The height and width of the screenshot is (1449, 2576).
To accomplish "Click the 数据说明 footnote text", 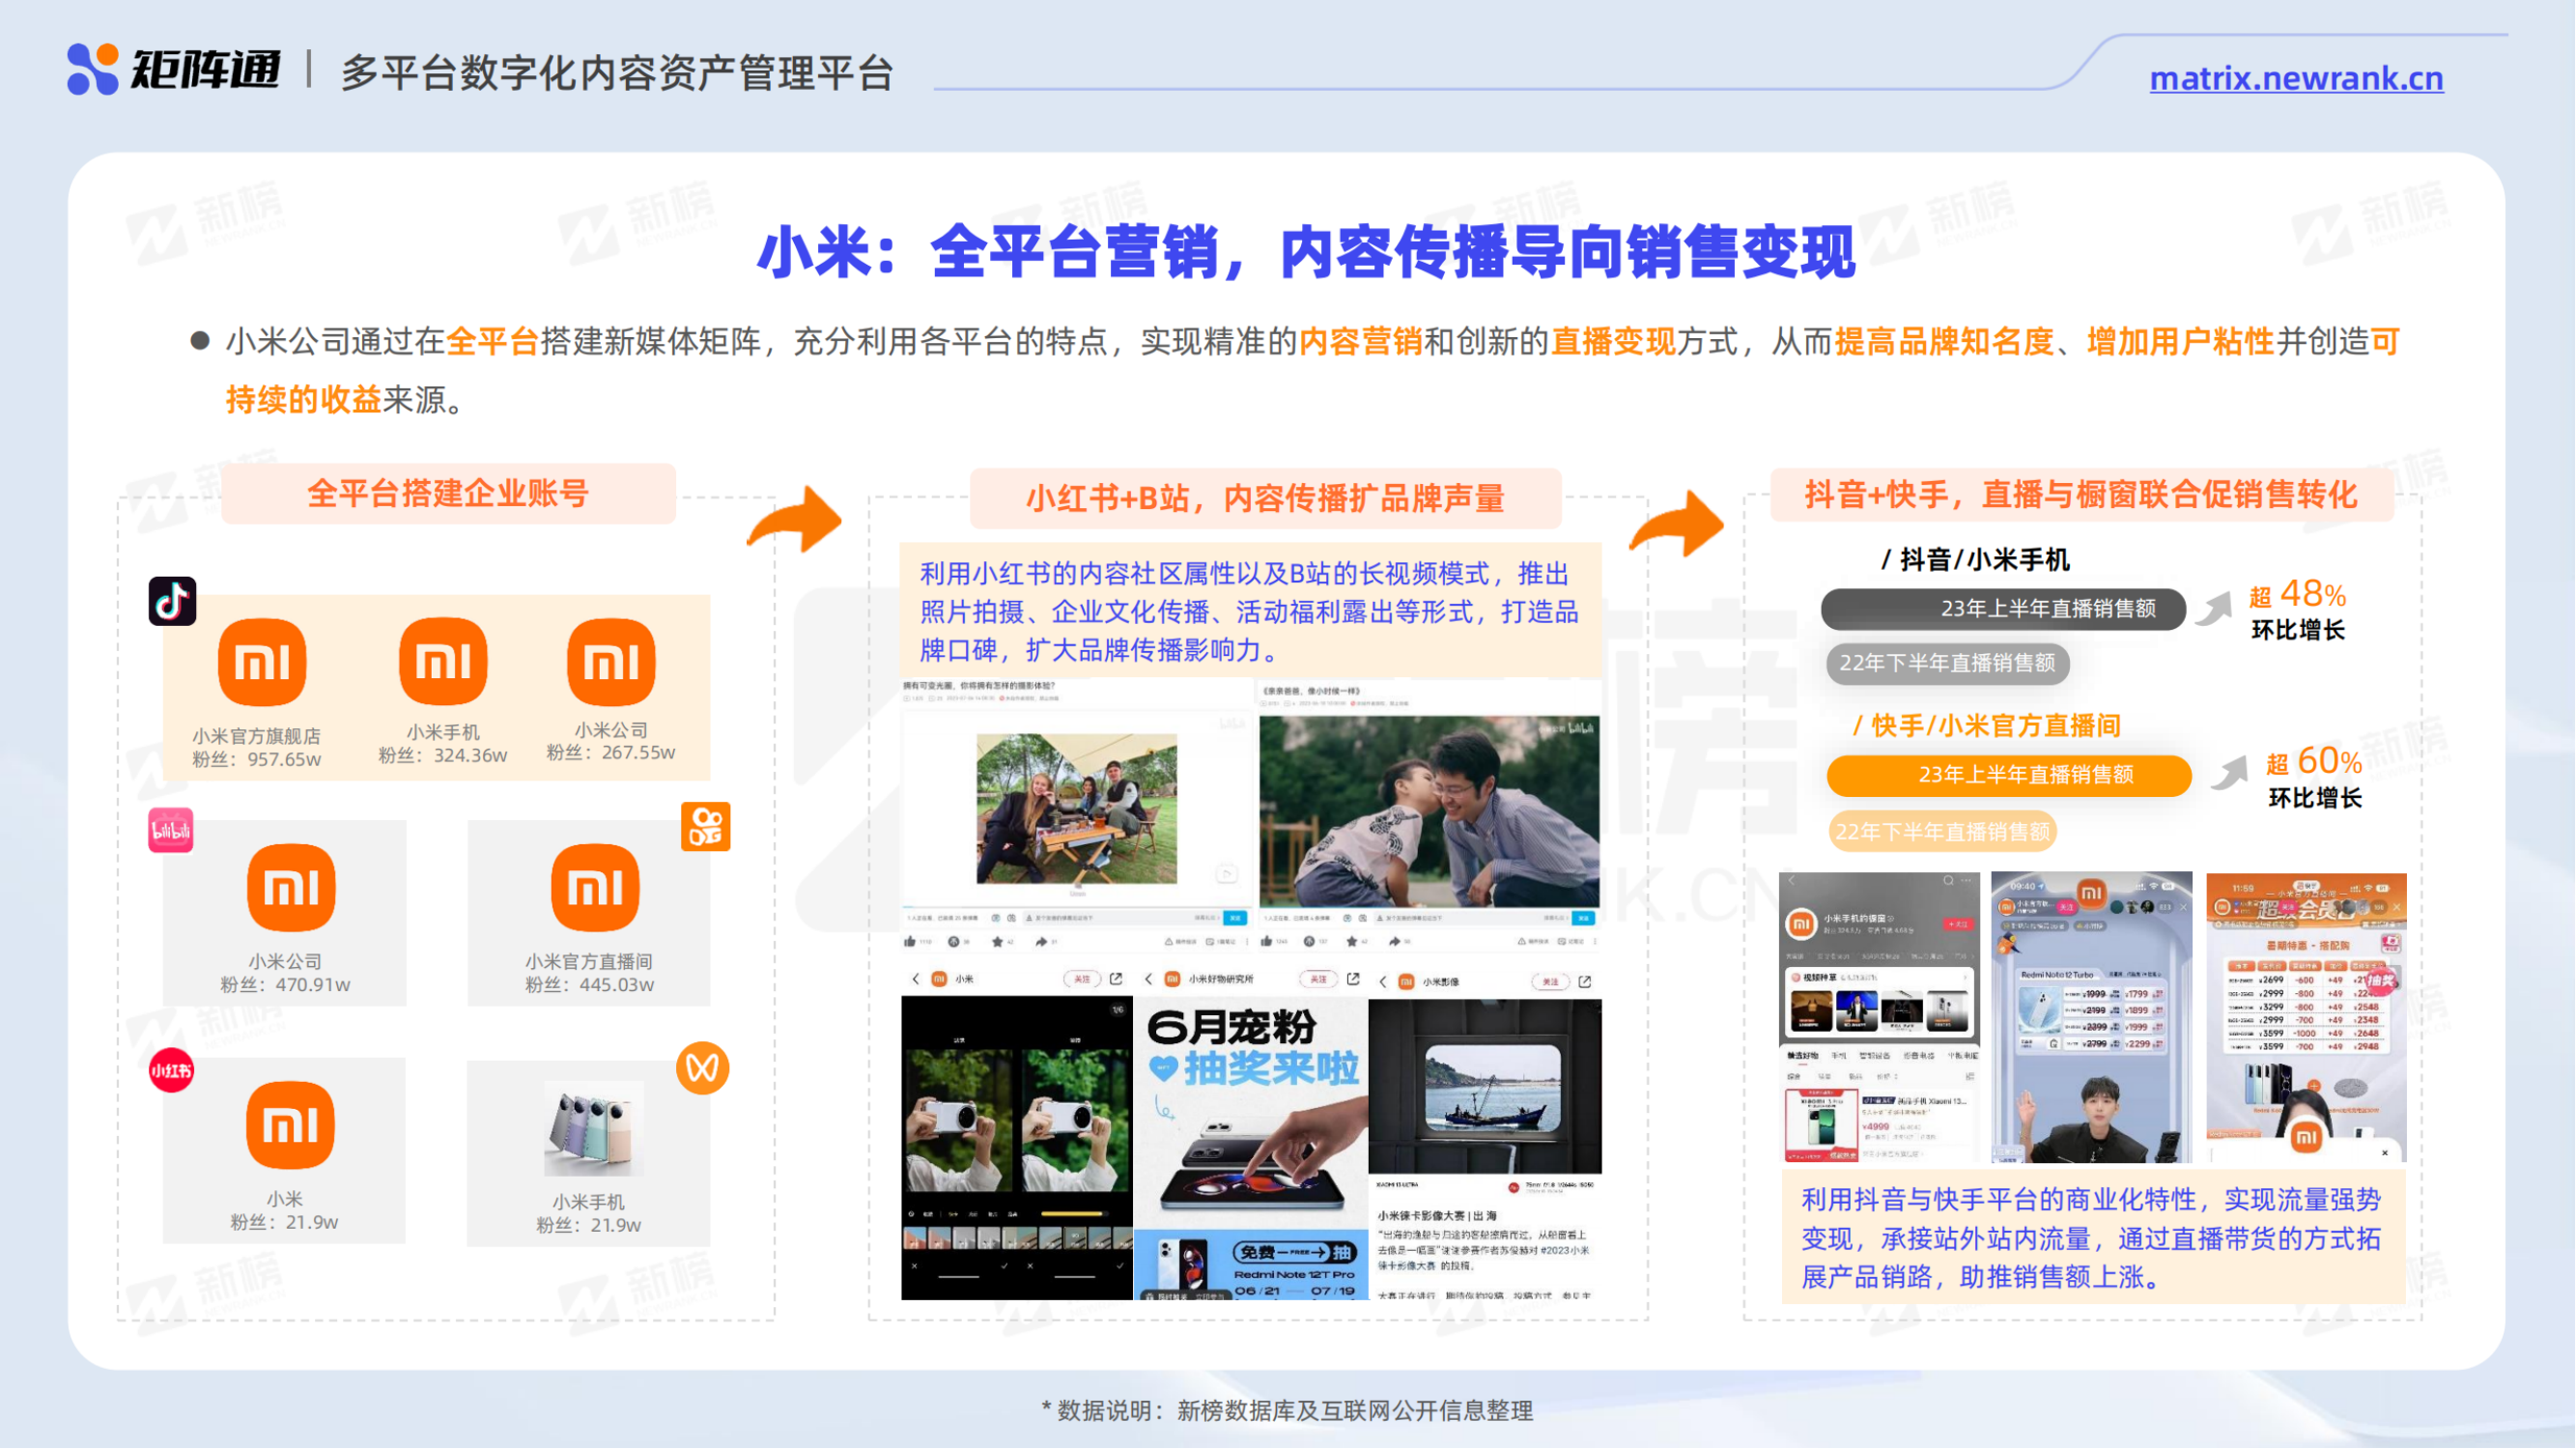I will click(x=1287, y=1411).
